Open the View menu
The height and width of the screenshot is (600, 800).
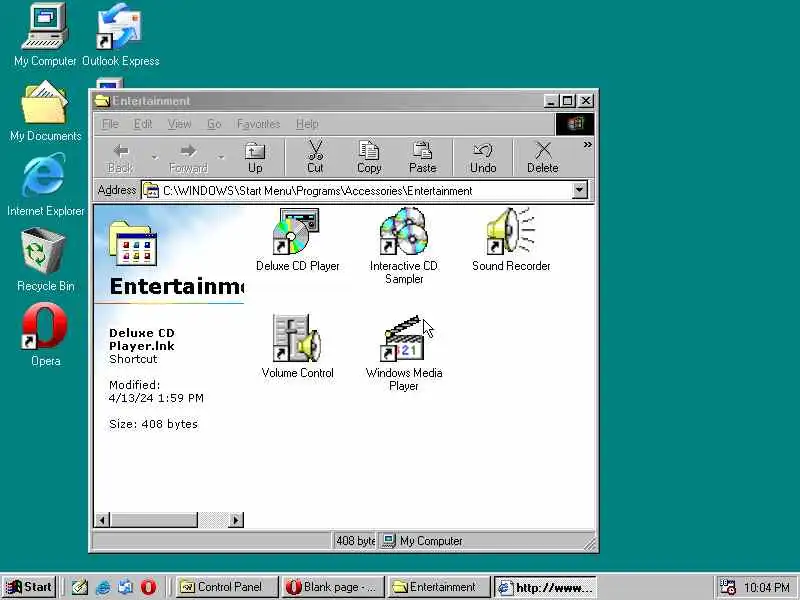(x=180, y=124)
